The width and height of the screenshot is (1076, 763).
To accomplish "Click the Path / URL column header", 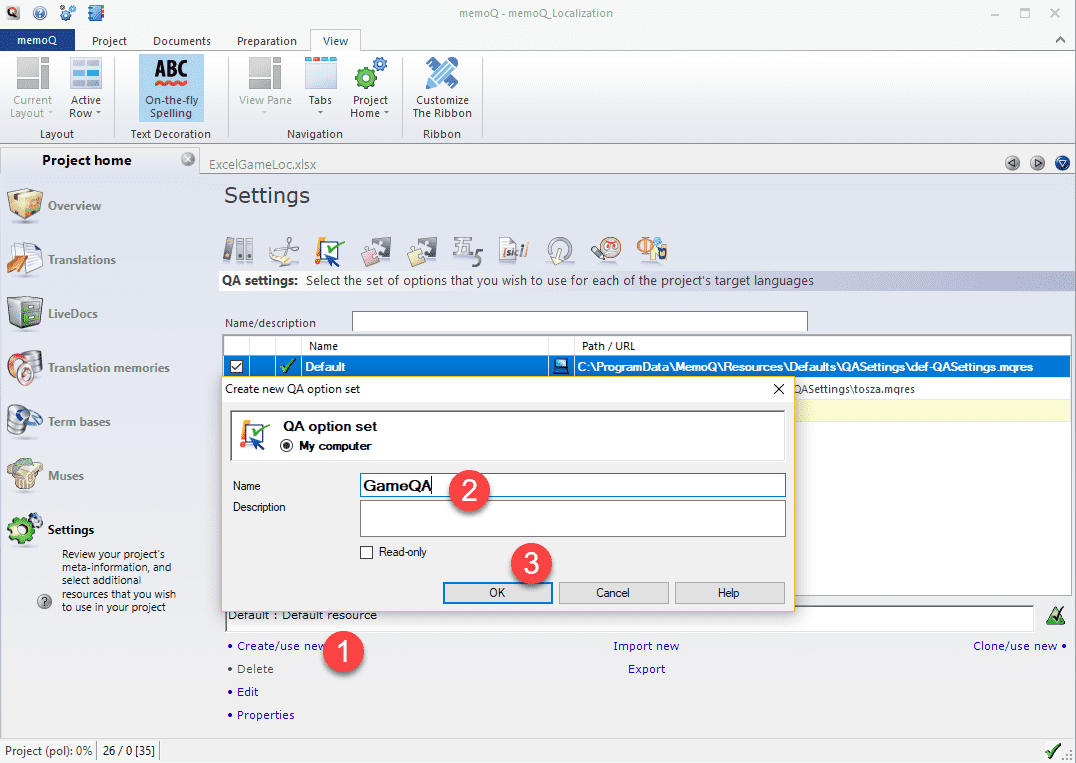I will pos(823,346).
